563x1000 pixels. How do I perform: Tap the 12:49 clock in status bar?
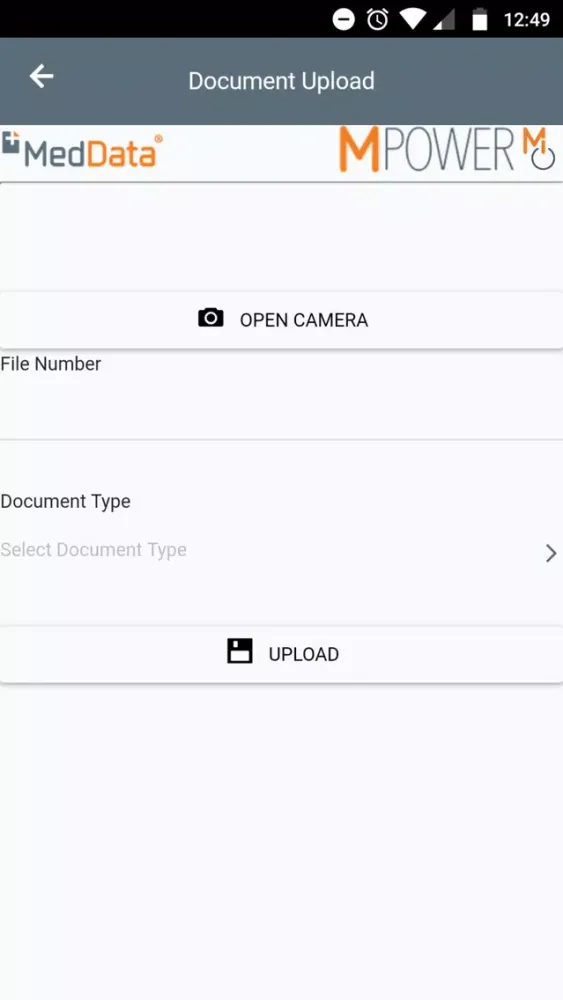pyautogui.click(x=527, y=20)
